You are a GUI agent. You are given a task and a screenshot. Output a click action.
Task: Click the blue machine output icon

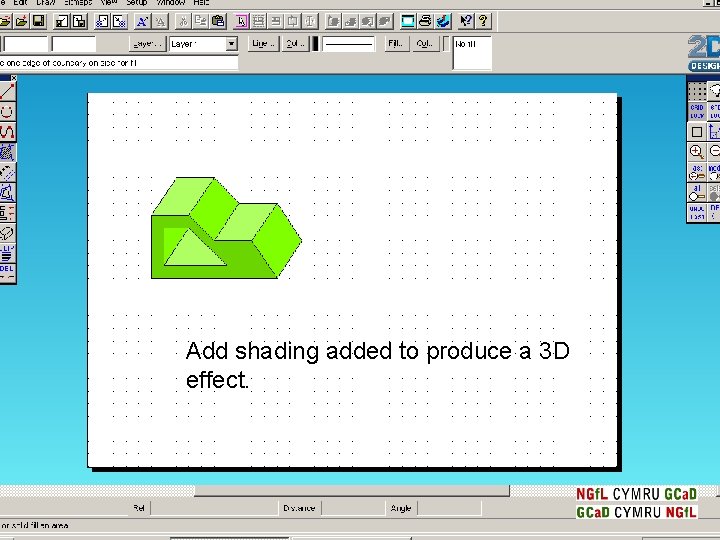[443, 21]
